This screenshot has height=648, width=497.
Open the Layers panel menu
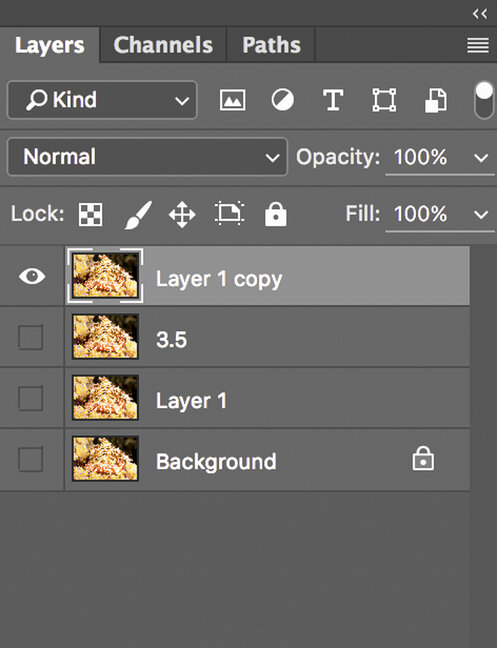tap(478, 45)
